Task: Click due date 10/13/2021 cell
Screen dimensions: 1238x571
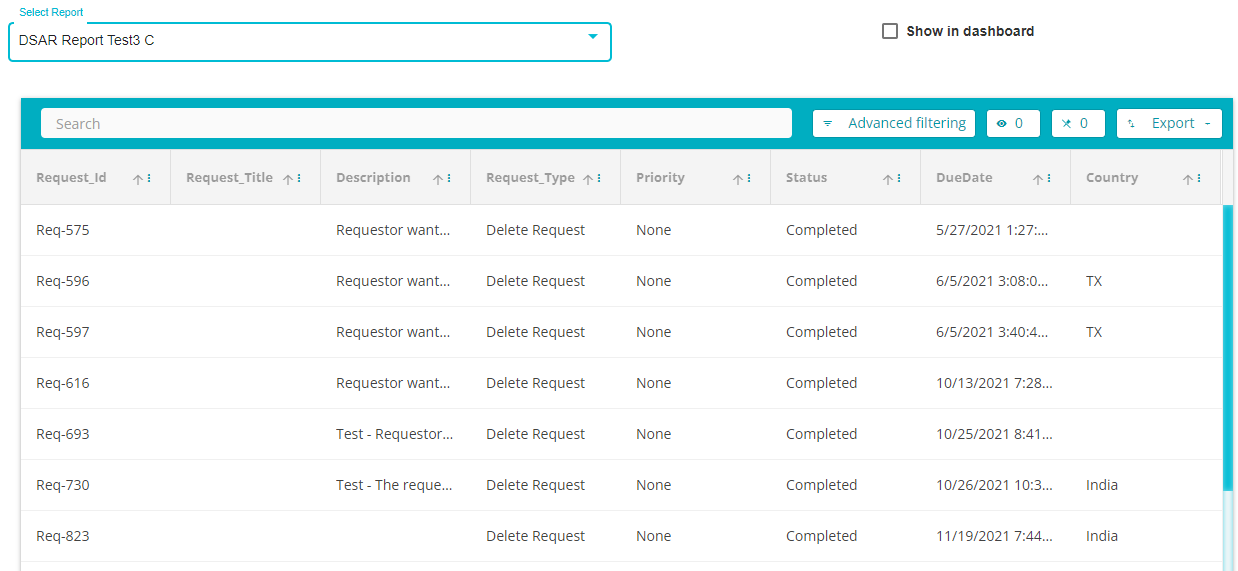Action: pos(995,383)
